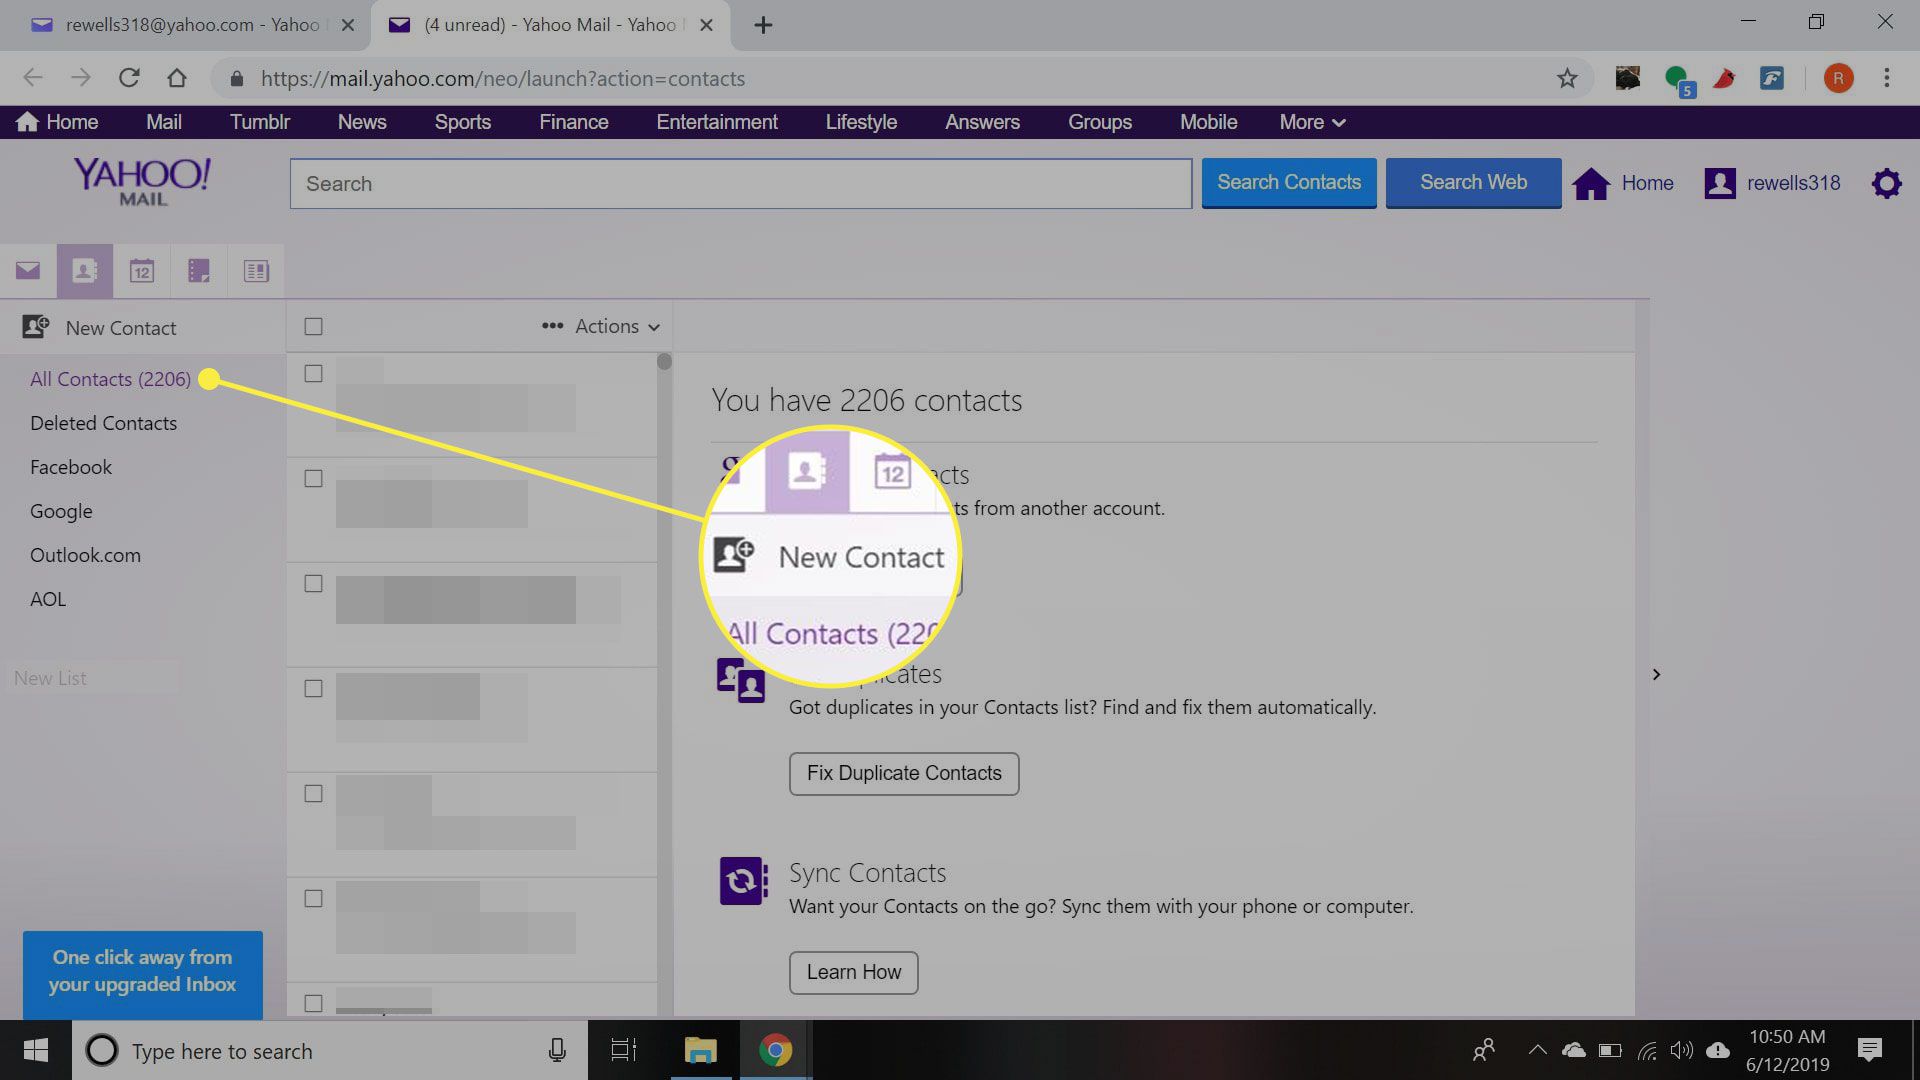Viewport: 1920px width, 1080px height.
Task: Check the fifth contact's checkbox
Action: [313, 793]
